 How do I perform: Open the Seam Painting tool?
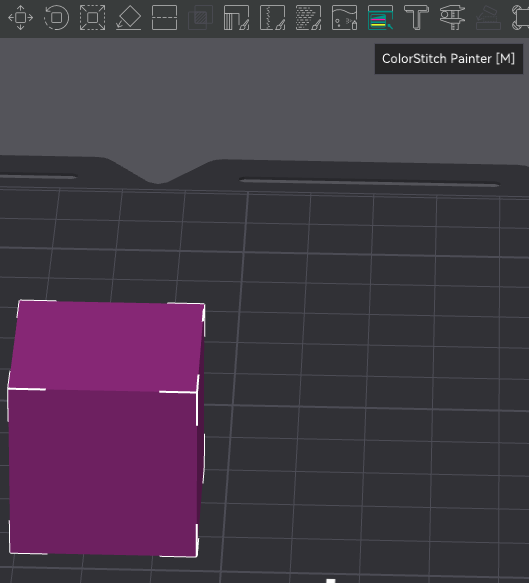pos(272,17)
